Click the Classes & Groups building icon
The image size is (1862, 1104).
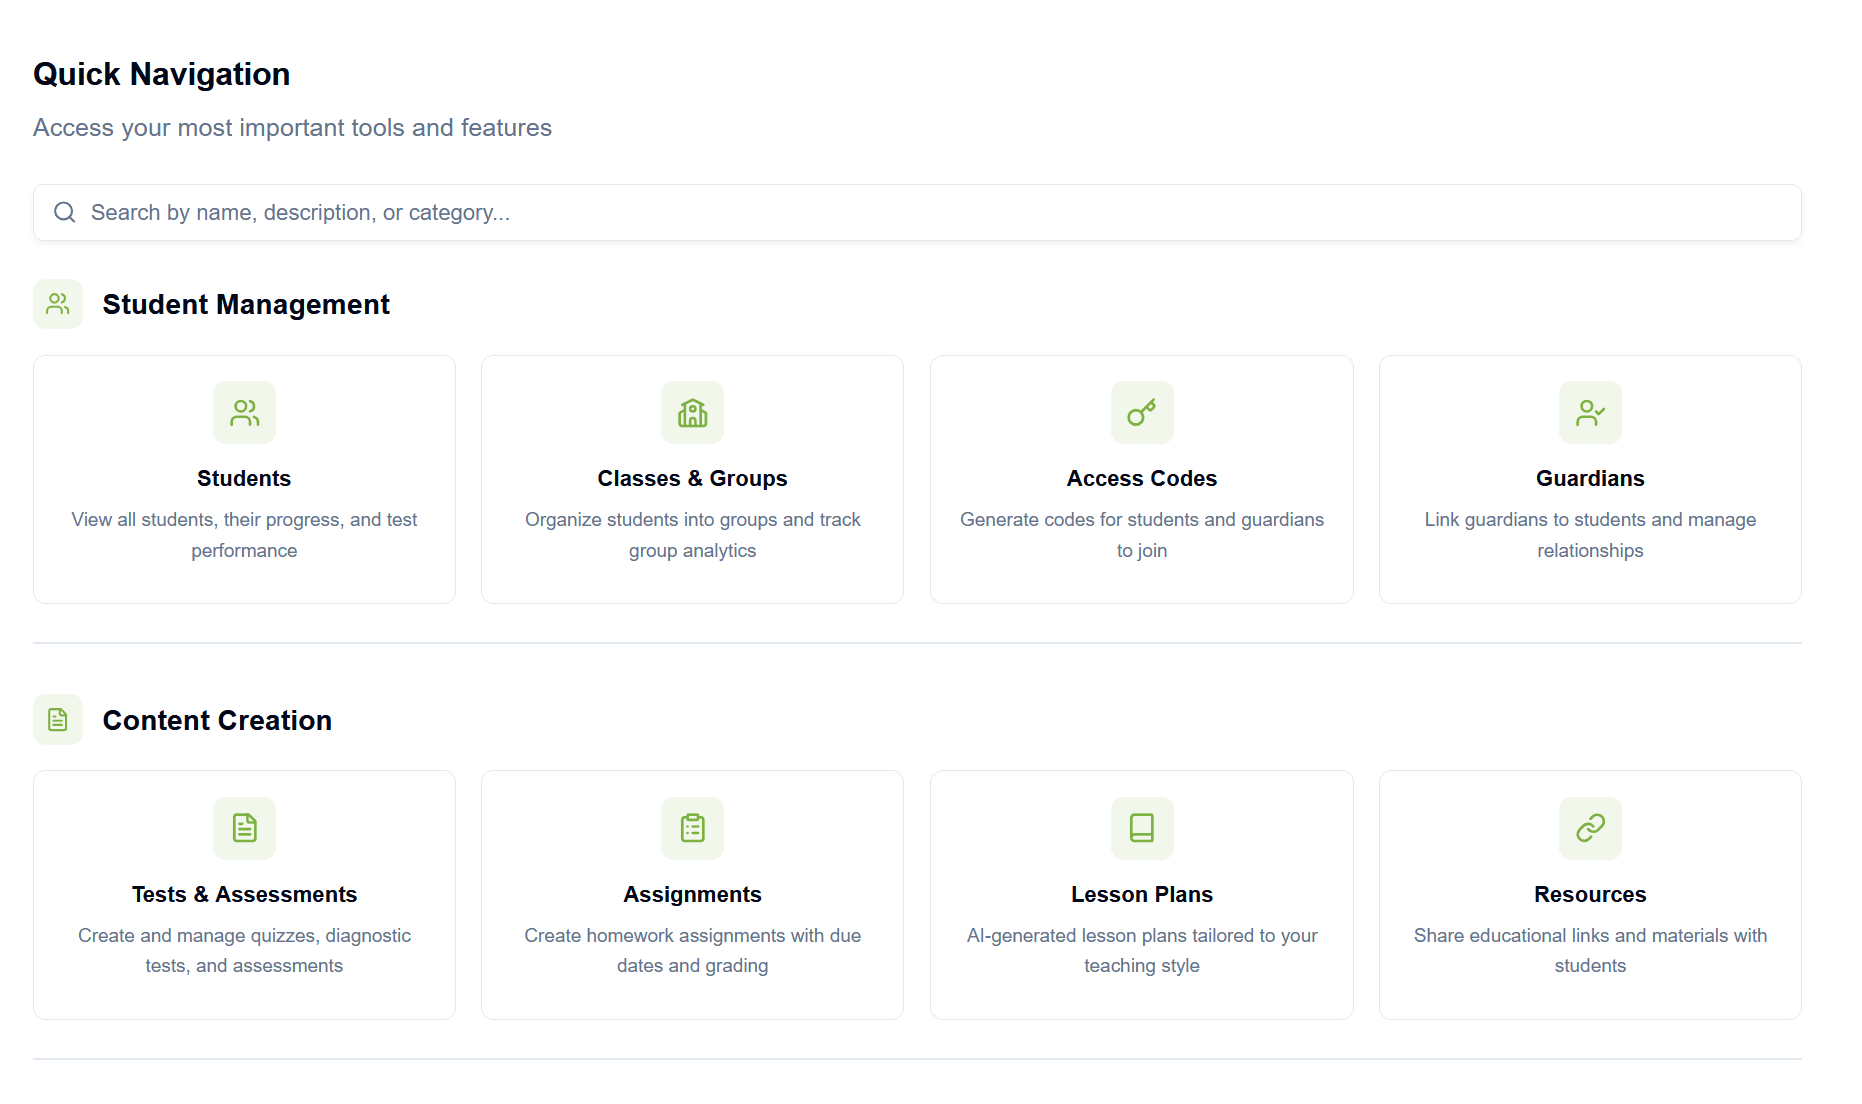692,412
